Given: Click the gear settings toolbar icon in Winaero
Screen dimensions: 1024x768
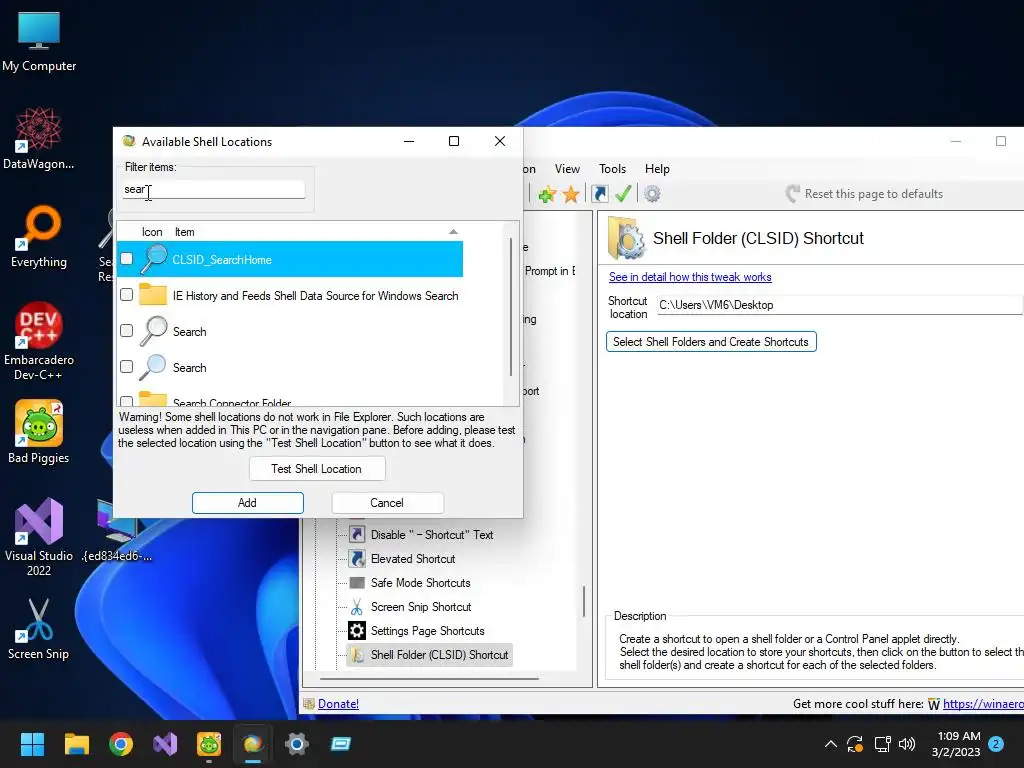Looking at the screenshot, I should (x=652, y=194).
